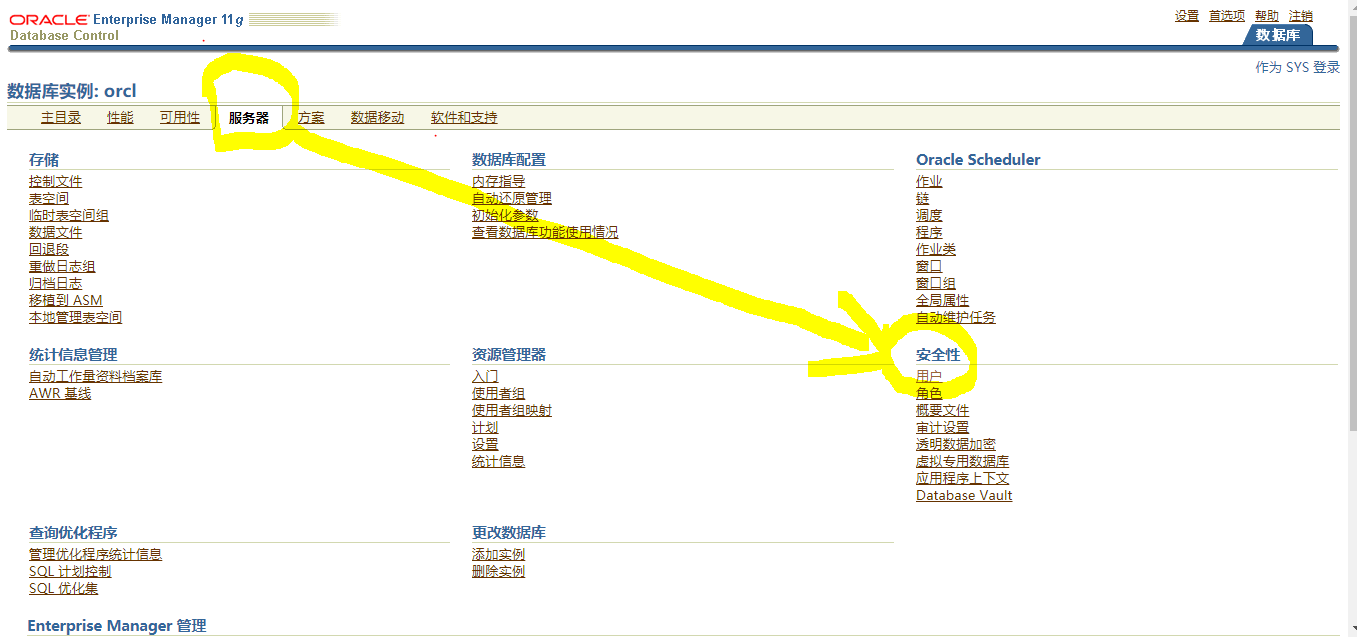Open the 应用程序上下文 link
This screenshot has height=637, width=1357.
click(x=963, y=478)
